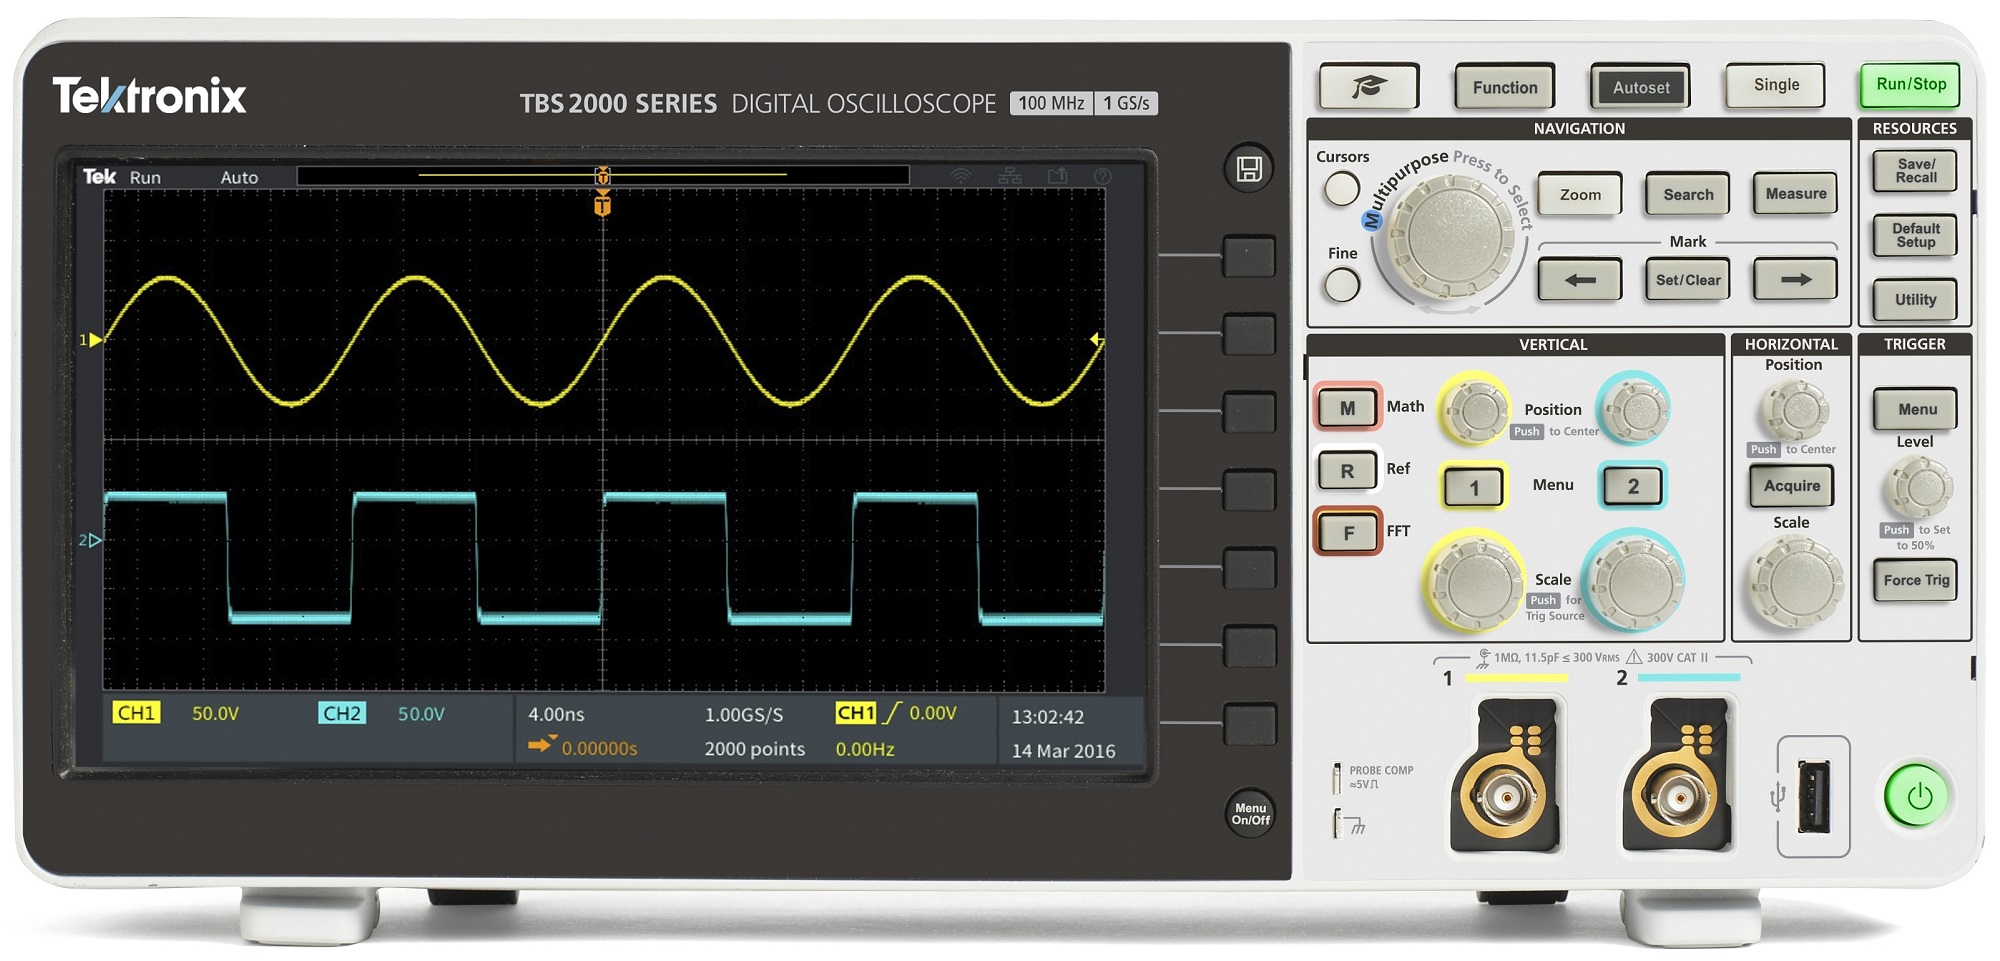Click the 4.00ns timebase readout

click(556, 714)
